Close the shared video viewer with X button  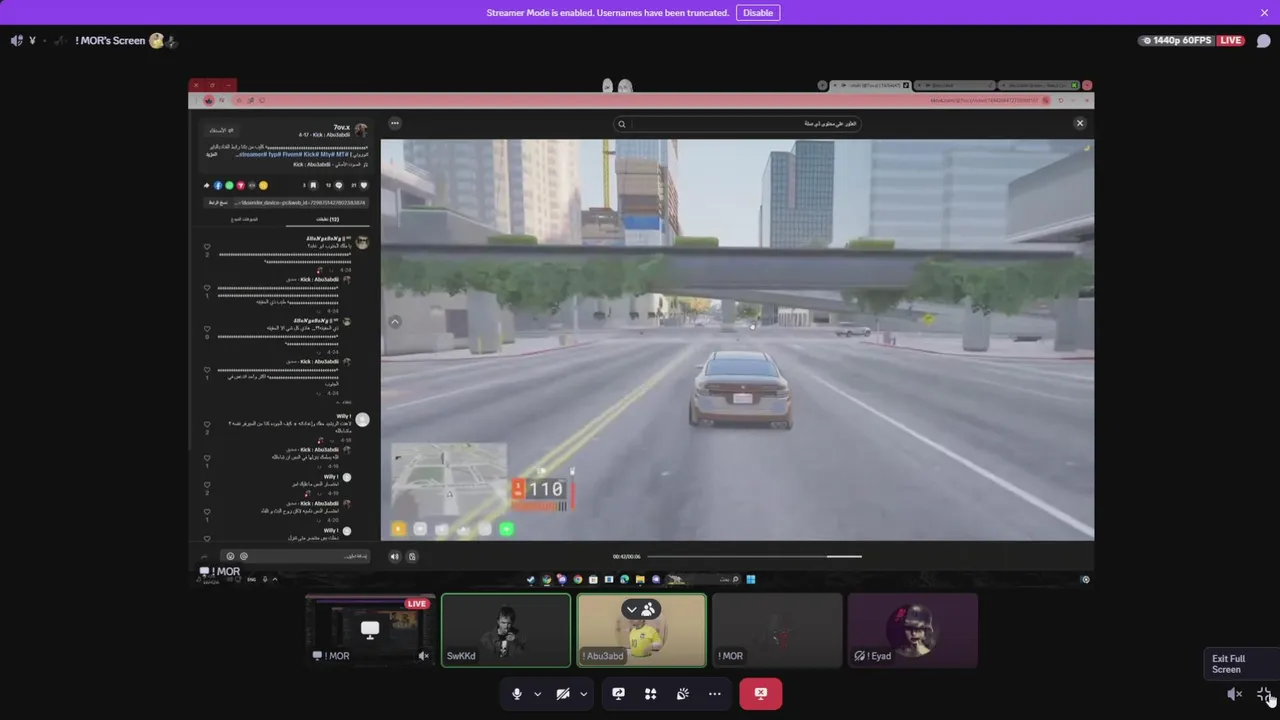(x=1080, y=123)
